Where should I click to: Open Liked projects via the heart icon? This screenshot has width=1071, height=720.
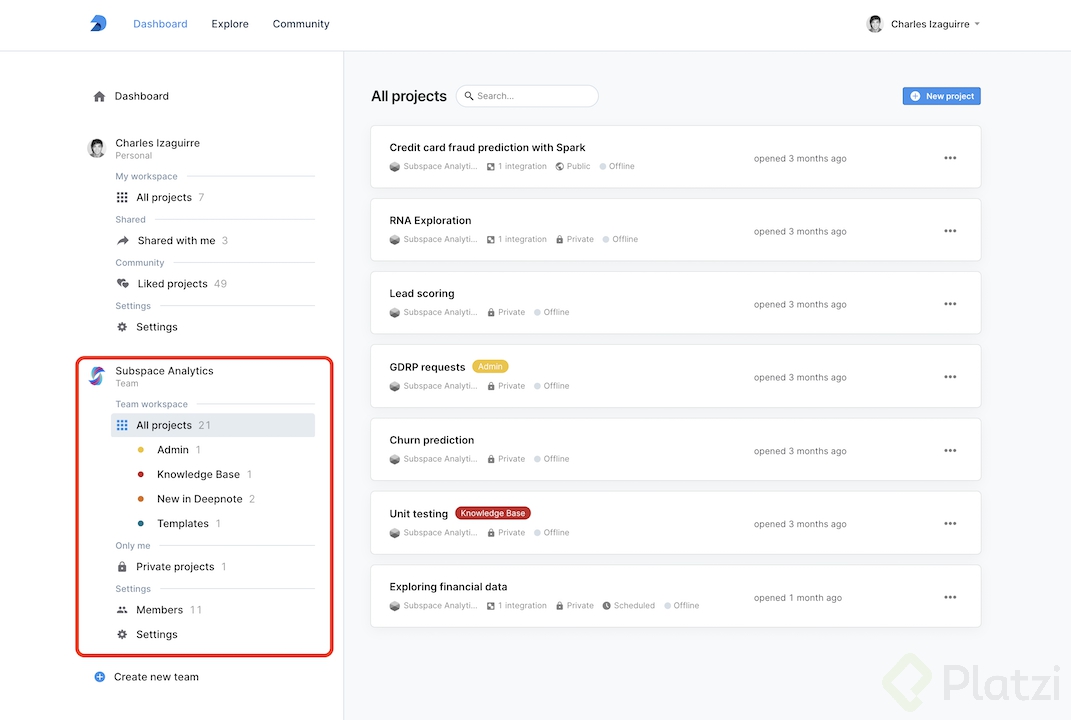click(122, 283)
